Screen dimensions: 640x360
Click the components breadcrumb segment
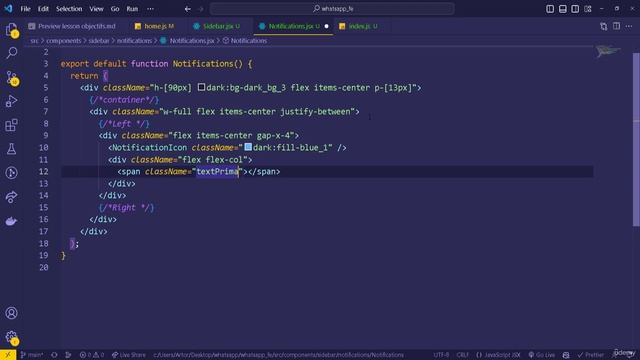point(64,41)
